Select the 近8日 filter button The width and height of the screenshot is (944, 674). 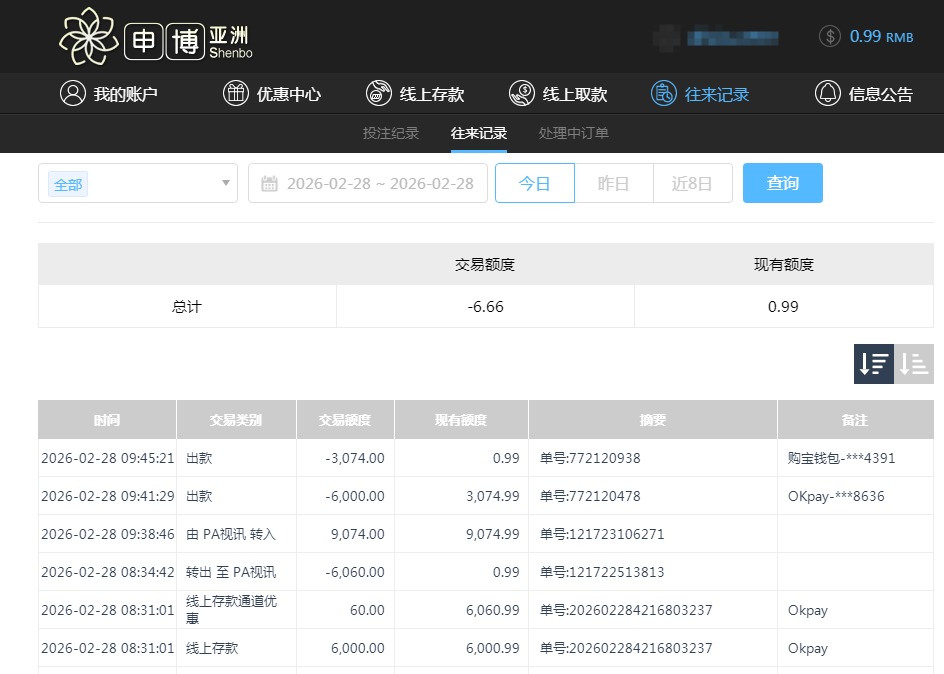692,182
